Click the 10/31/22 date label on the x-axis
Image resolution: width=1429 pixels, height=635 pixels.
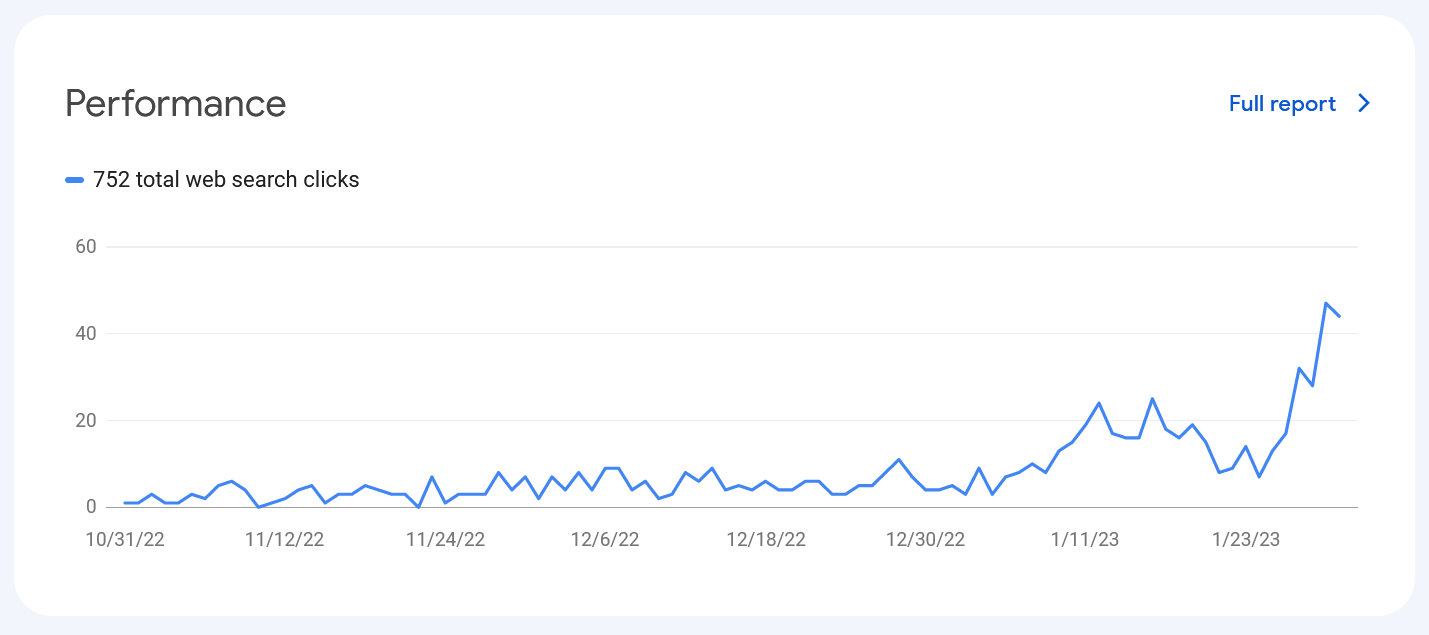(125, 540)
